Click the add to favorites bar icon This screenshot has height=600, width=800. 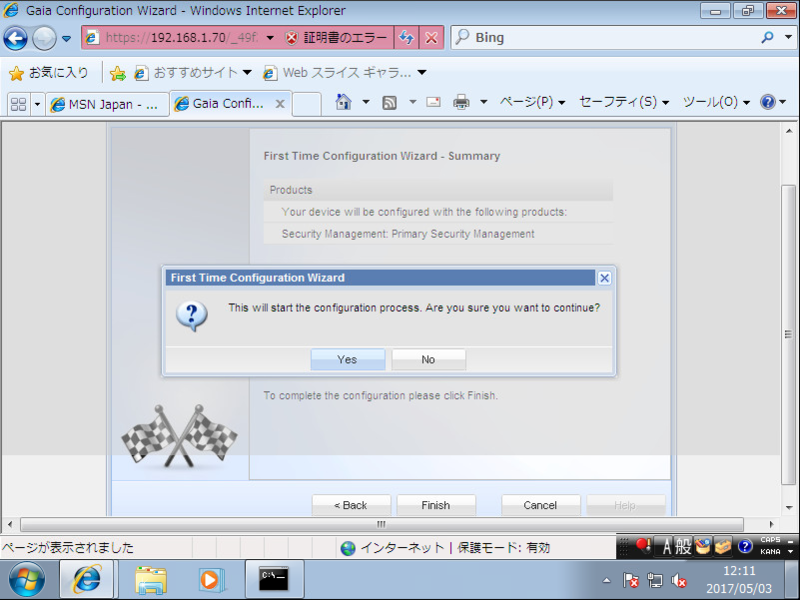tap(117, 73)
